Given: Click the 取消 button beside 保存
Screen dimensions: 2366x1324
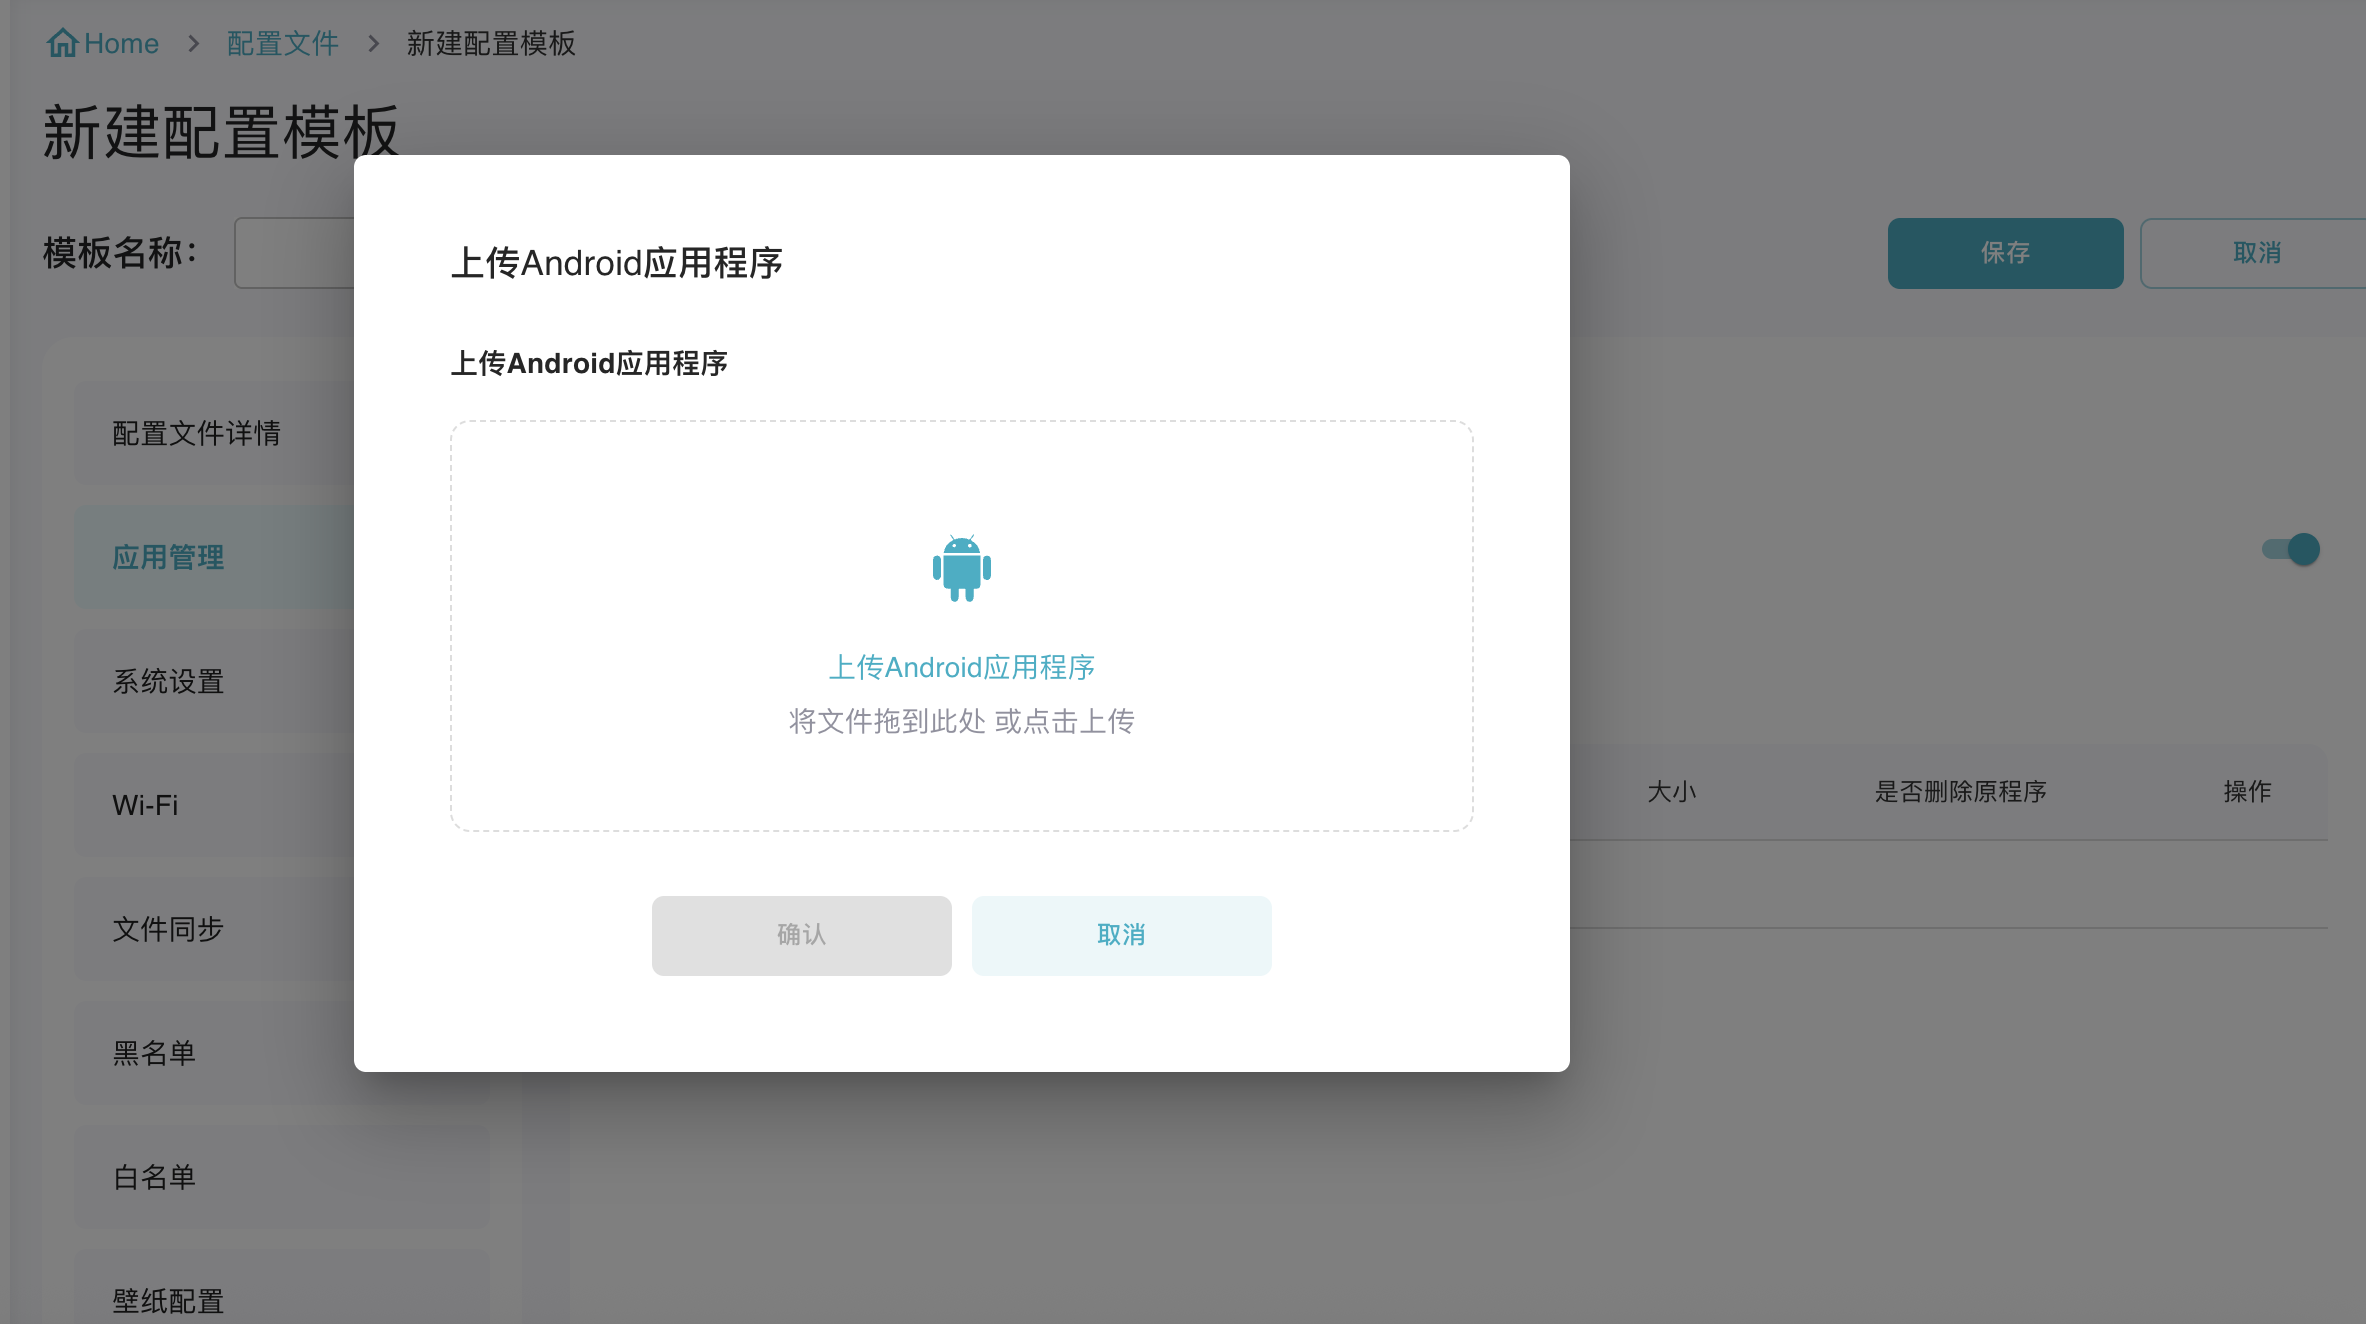Looking at the screenshot, I should coord(2256,253).
